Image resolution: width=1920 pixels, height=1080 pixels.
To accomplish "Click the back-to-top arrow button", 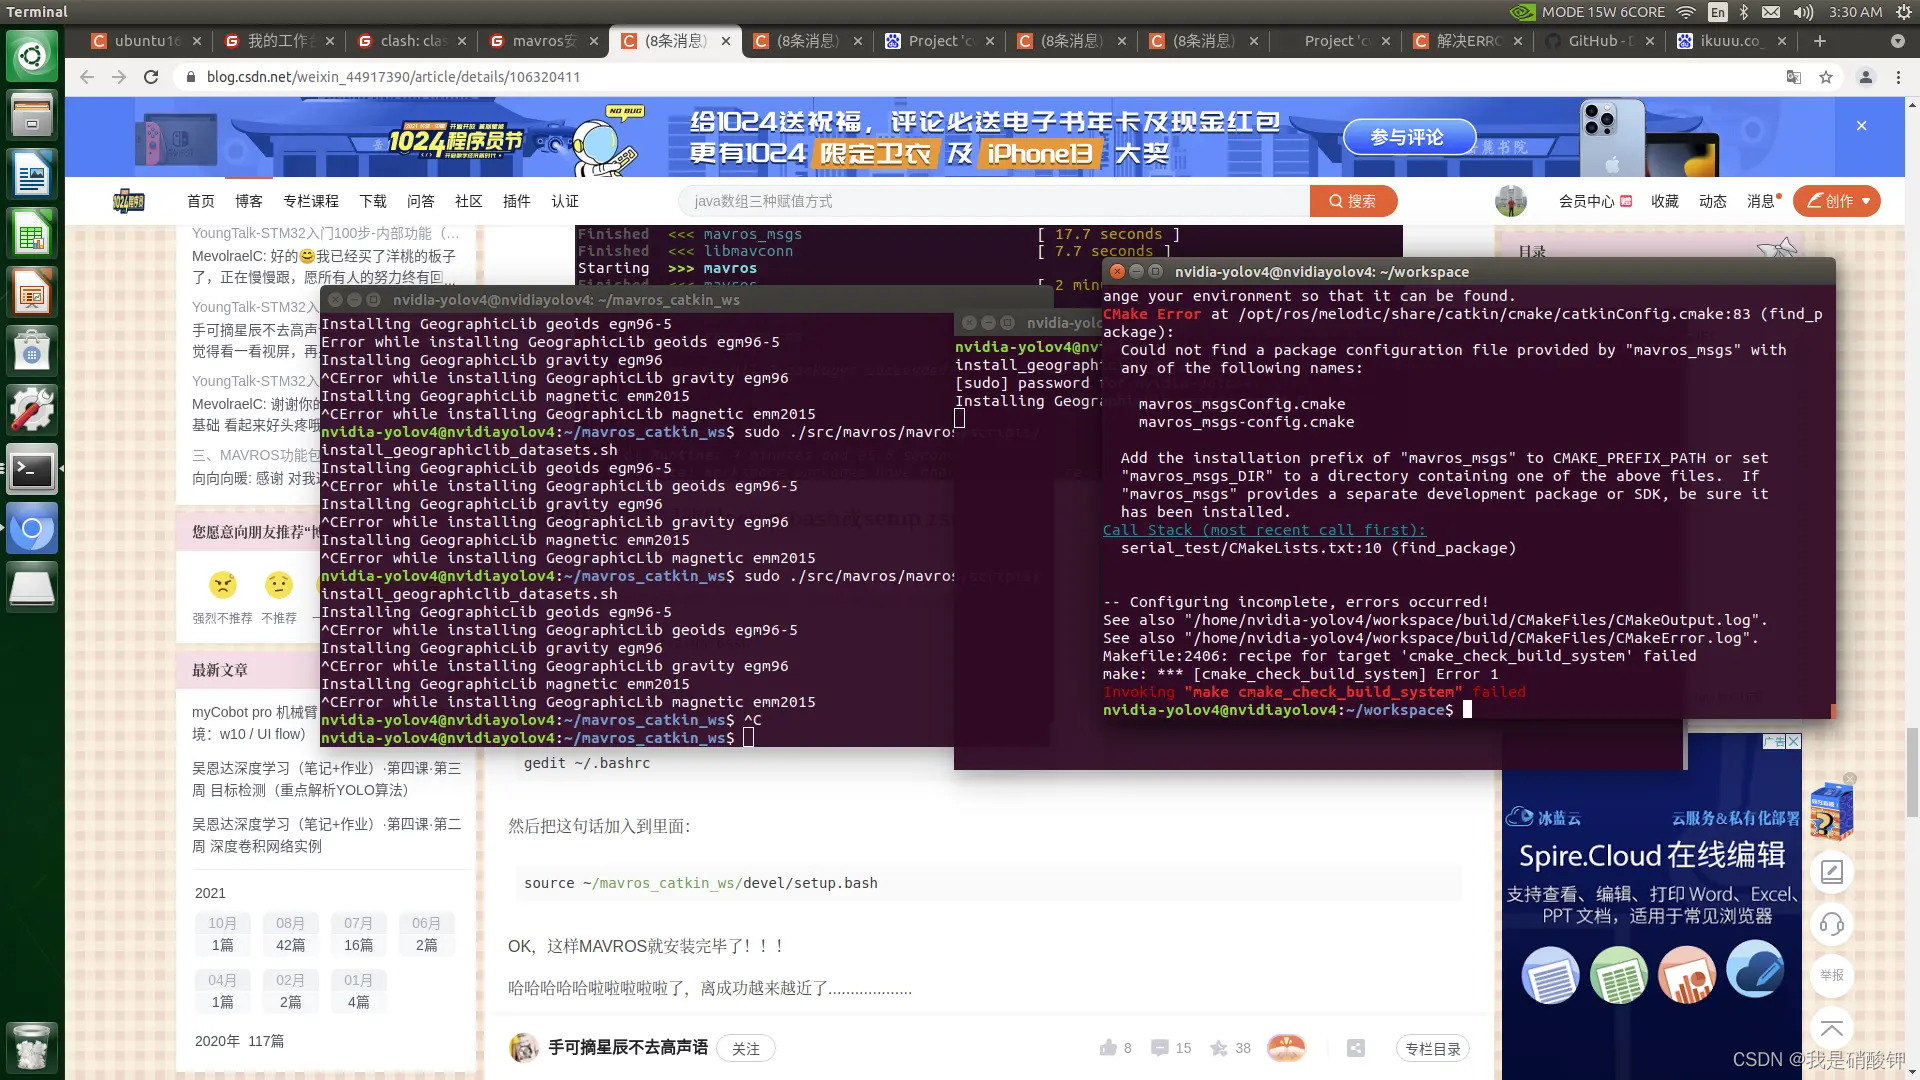I will click(x=1832, y=1028).
